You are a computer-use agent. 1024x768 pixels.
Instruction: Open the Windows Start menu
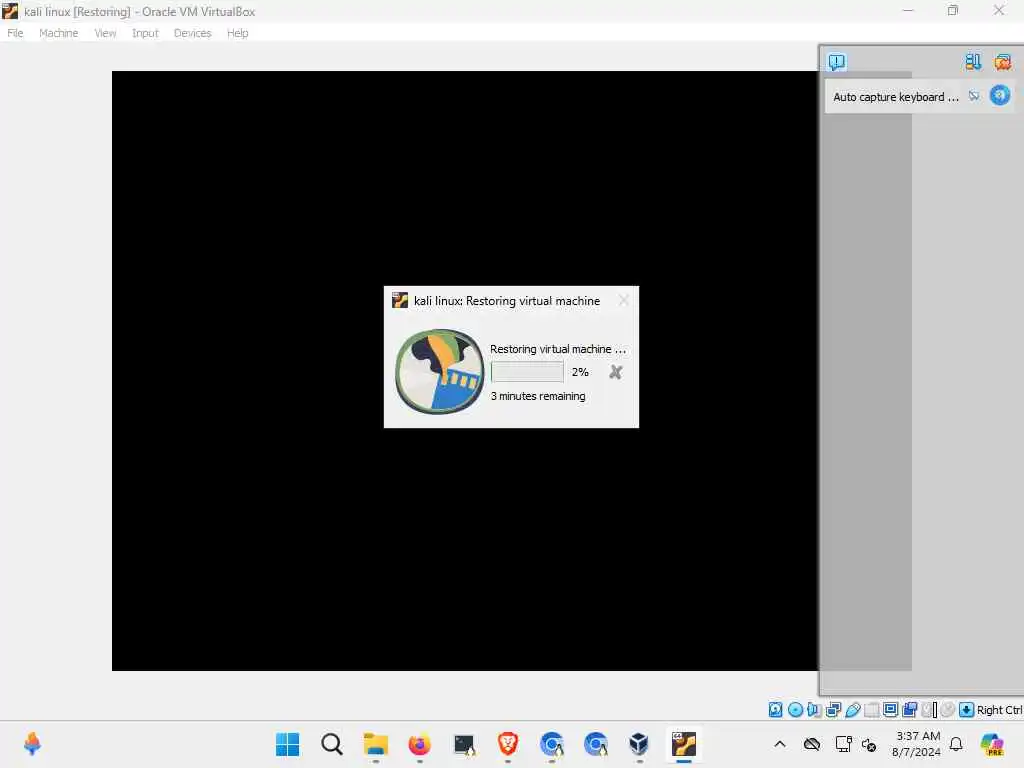pyautogui.click(x=287, y=744)
